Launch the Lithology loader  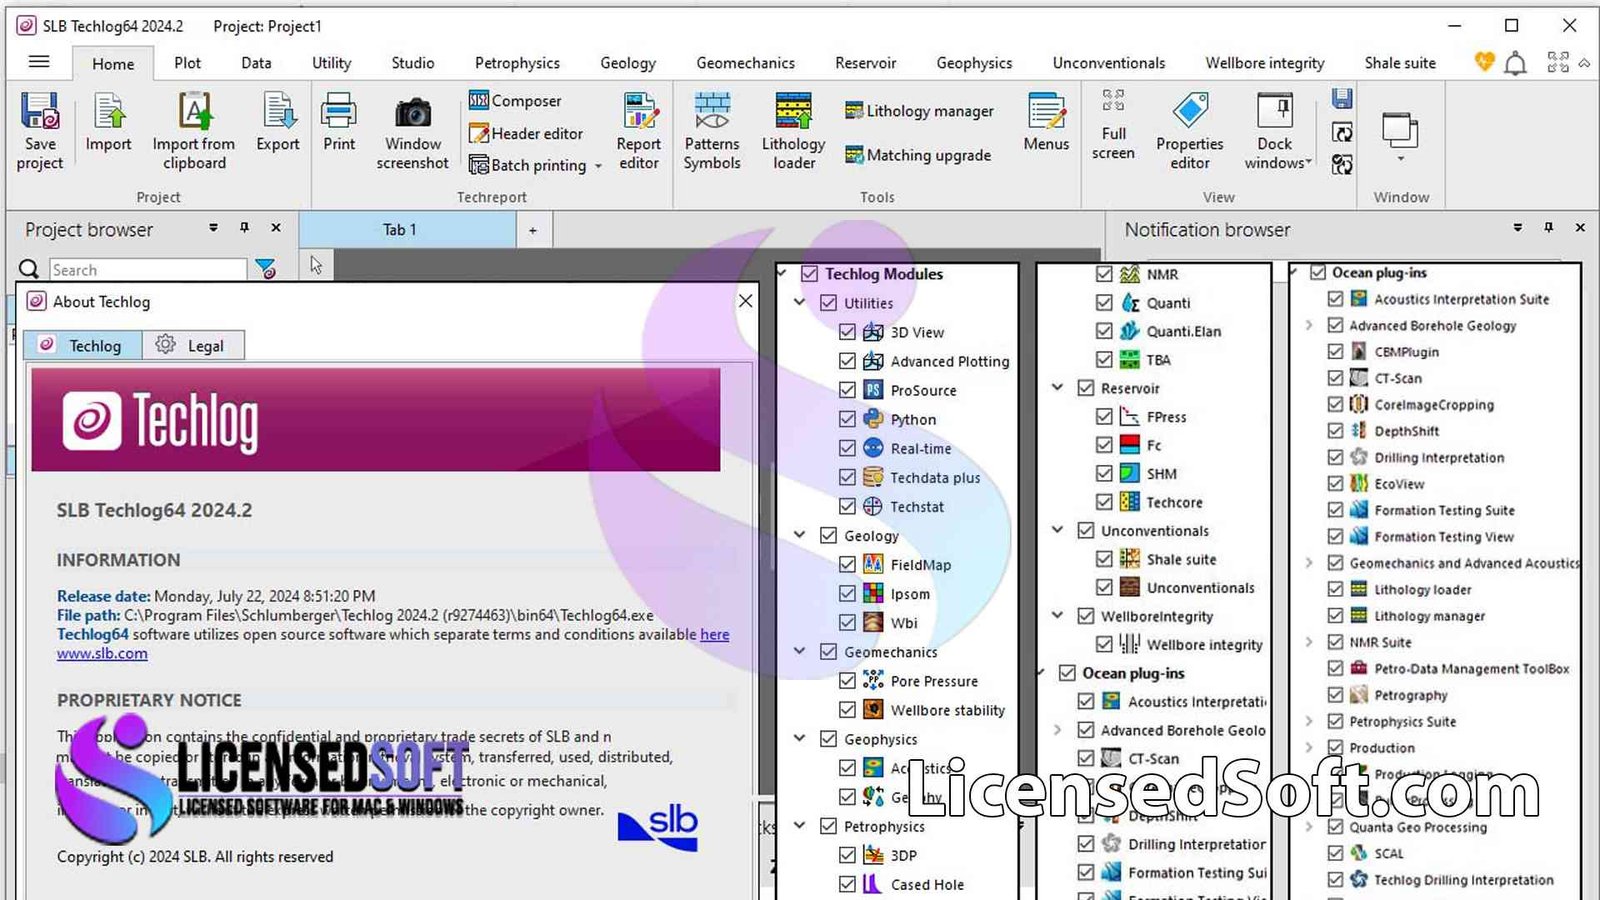point(794,131)
